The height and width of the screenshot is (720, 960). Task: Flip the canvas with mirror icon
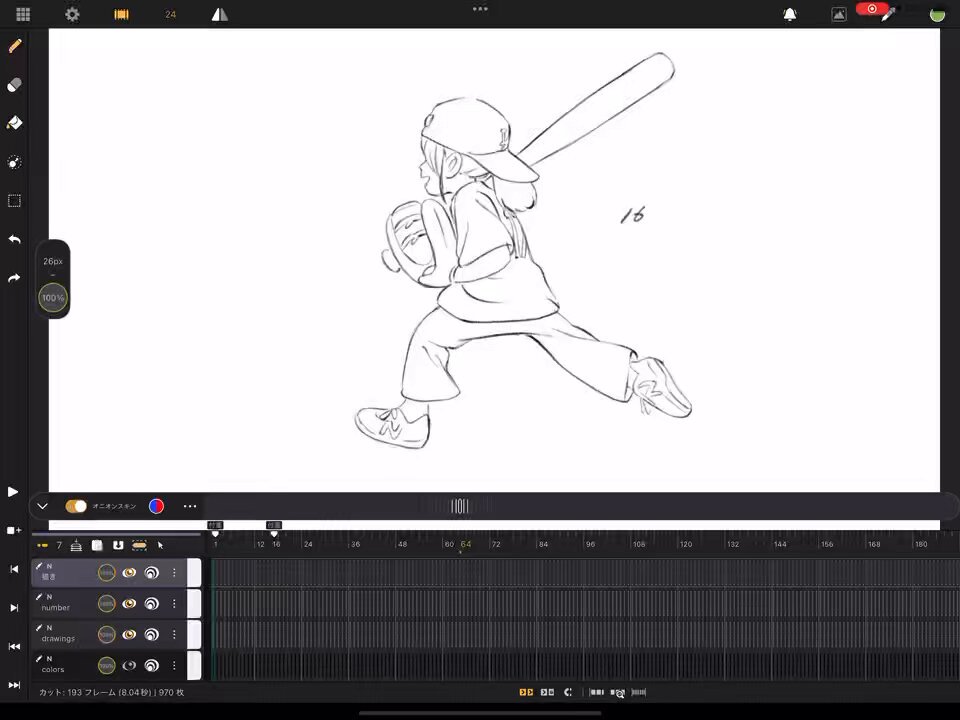pos(219,14)
